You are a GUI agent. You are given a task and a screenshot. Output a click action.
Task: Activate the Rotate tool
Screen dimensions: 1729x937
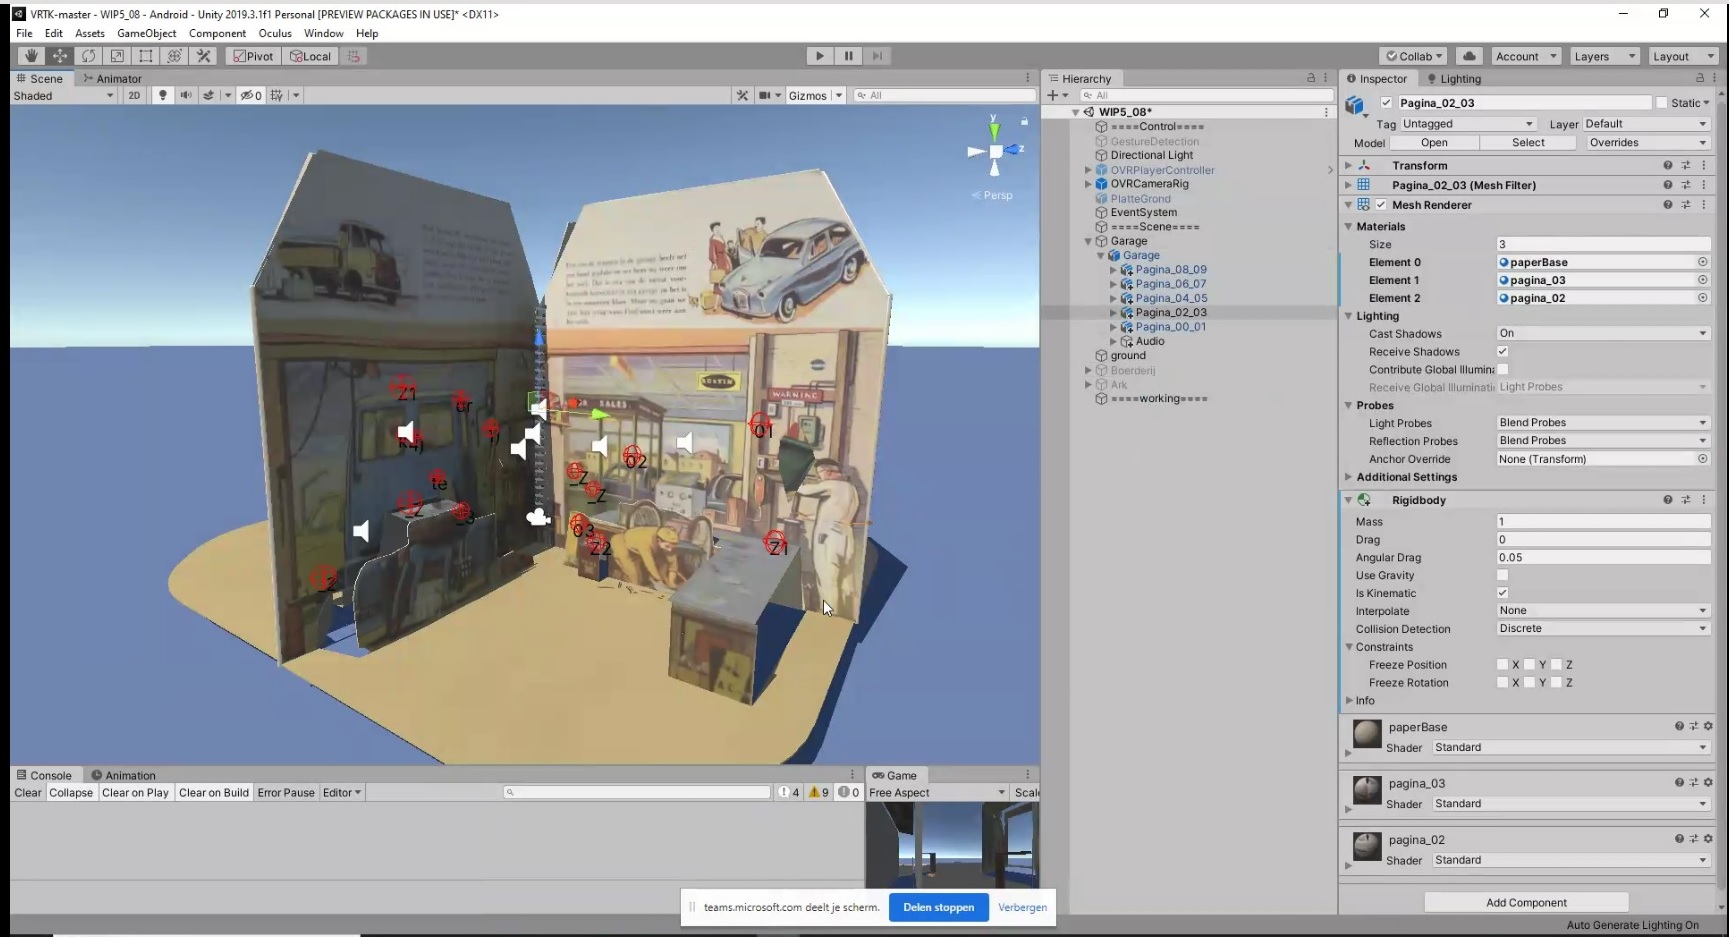point(89,56)
